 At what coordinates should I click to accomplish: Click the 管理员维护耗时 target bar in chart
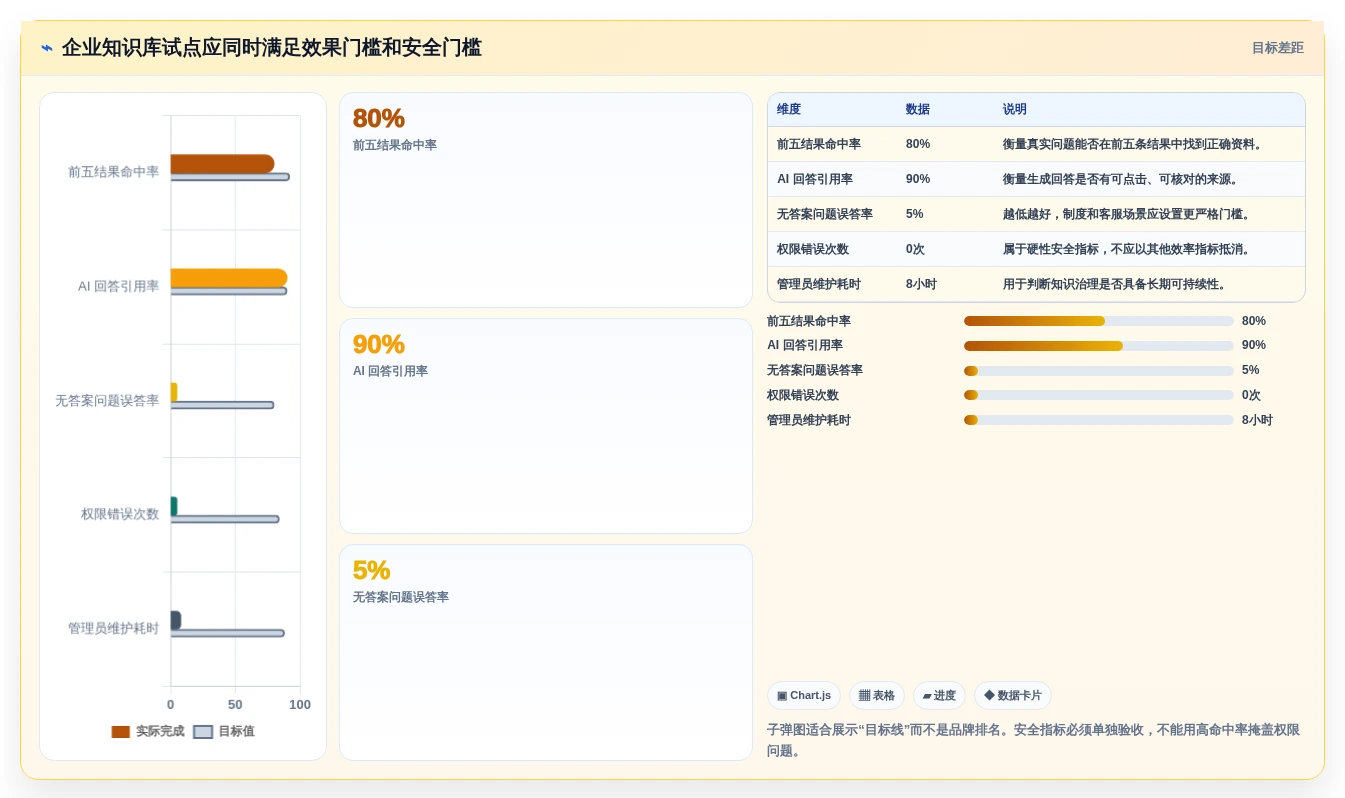[227, 633]
